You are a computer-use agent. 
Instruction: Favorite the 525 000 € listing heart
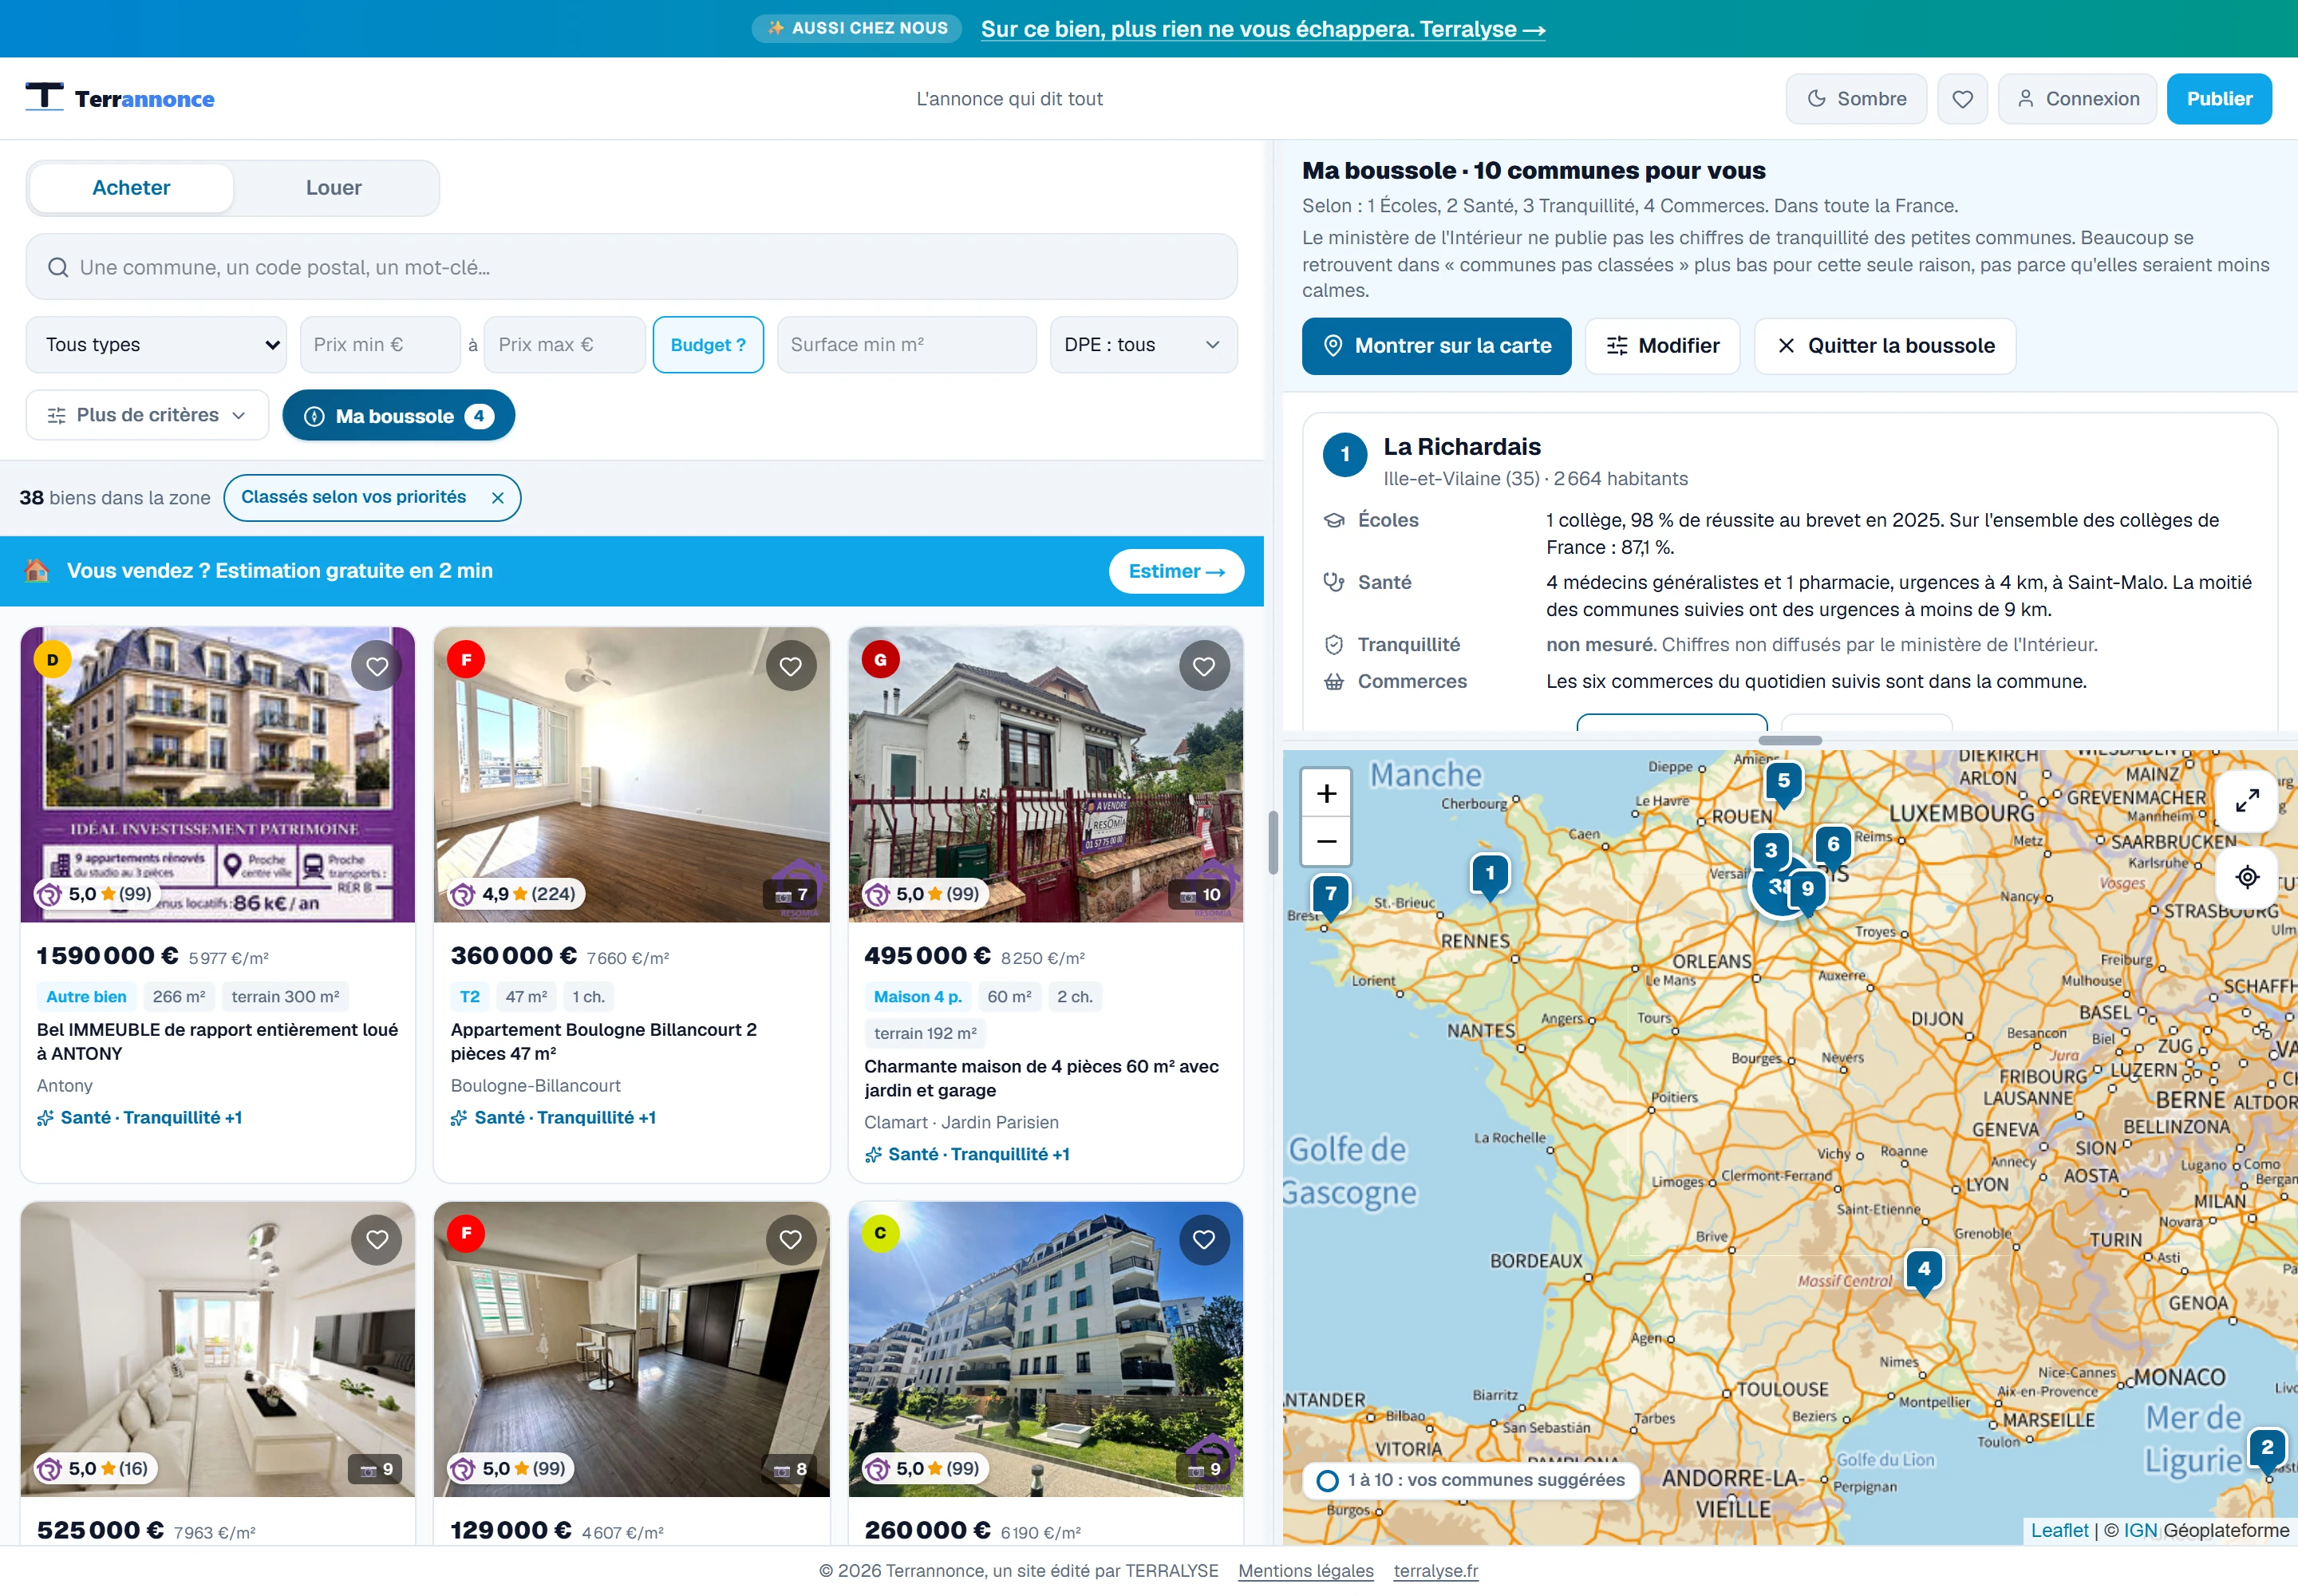pyautogui.click(x=377, y=1240)
